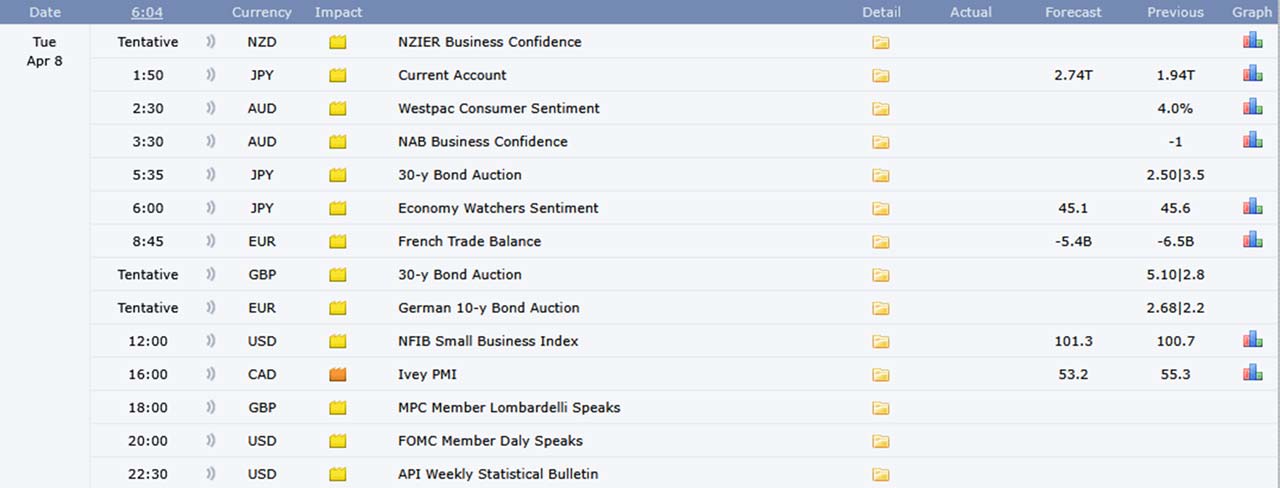The image size is (1280, 488).
Task: Toggle sound alert for 1:50 JPY event
Action: coord(210,75)
